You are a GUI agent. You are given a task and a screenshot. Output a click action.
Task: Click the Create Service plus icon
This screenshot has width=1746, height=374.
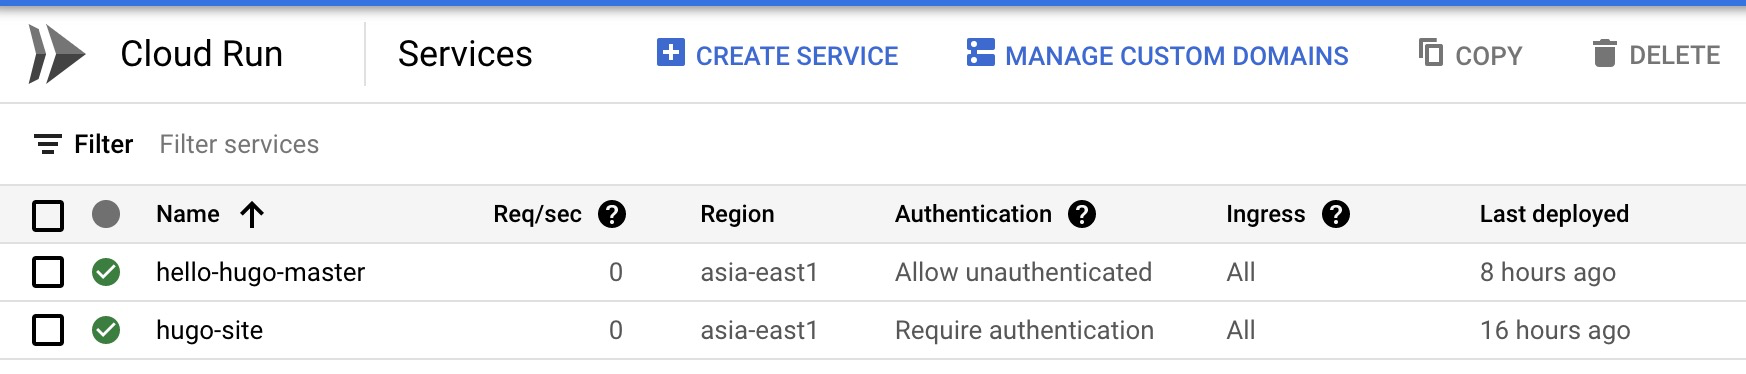[671, 52]
